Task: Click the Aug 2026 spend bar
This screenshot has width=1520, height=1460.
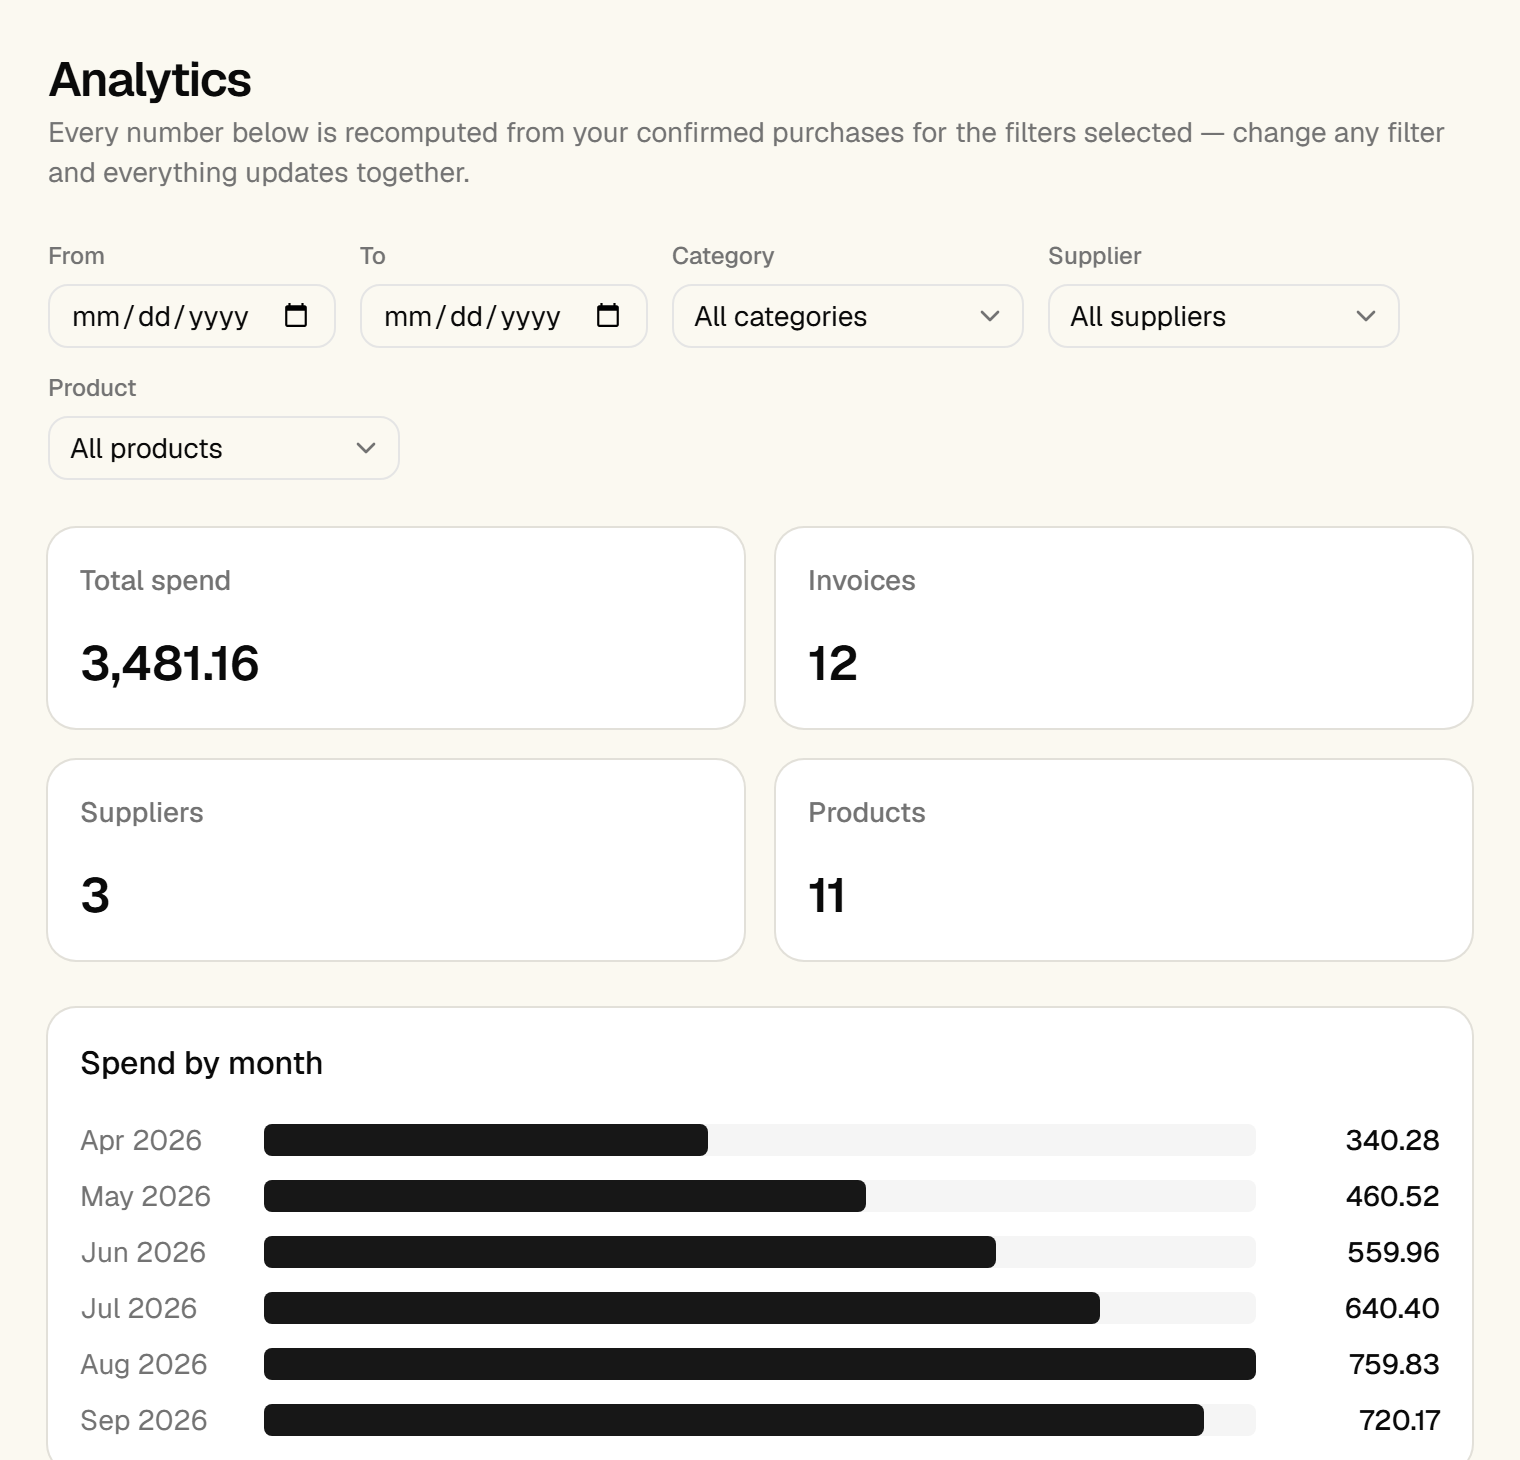Action: 760,1364
